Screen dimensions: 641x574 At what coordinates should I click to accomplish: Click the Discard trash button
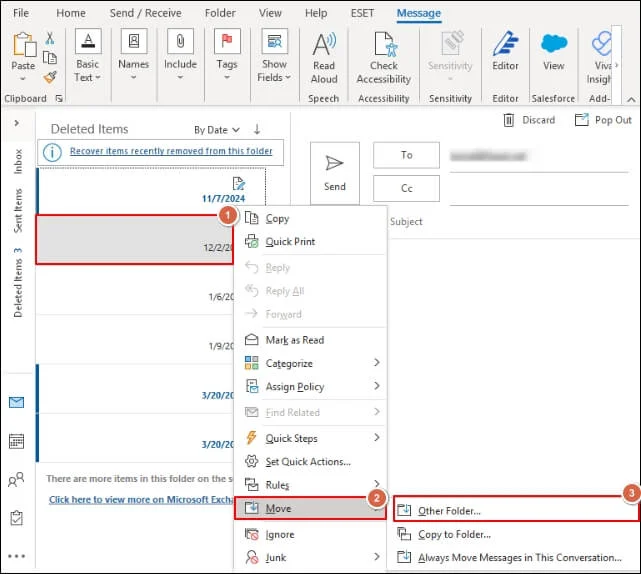(529, 120)
